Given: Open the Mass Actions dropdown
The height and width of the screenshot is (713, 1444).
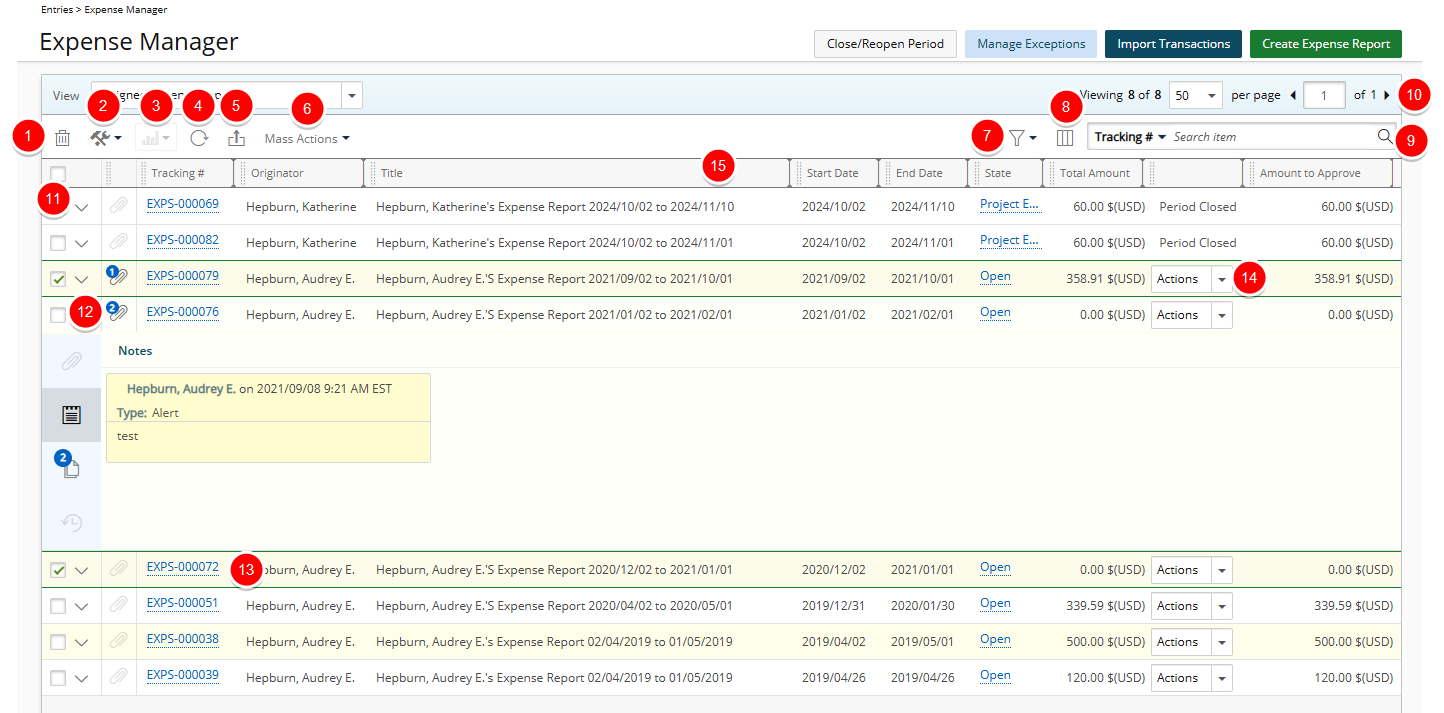Looking at the screenshot, I should pyautogui.click(x=307, y=139).
